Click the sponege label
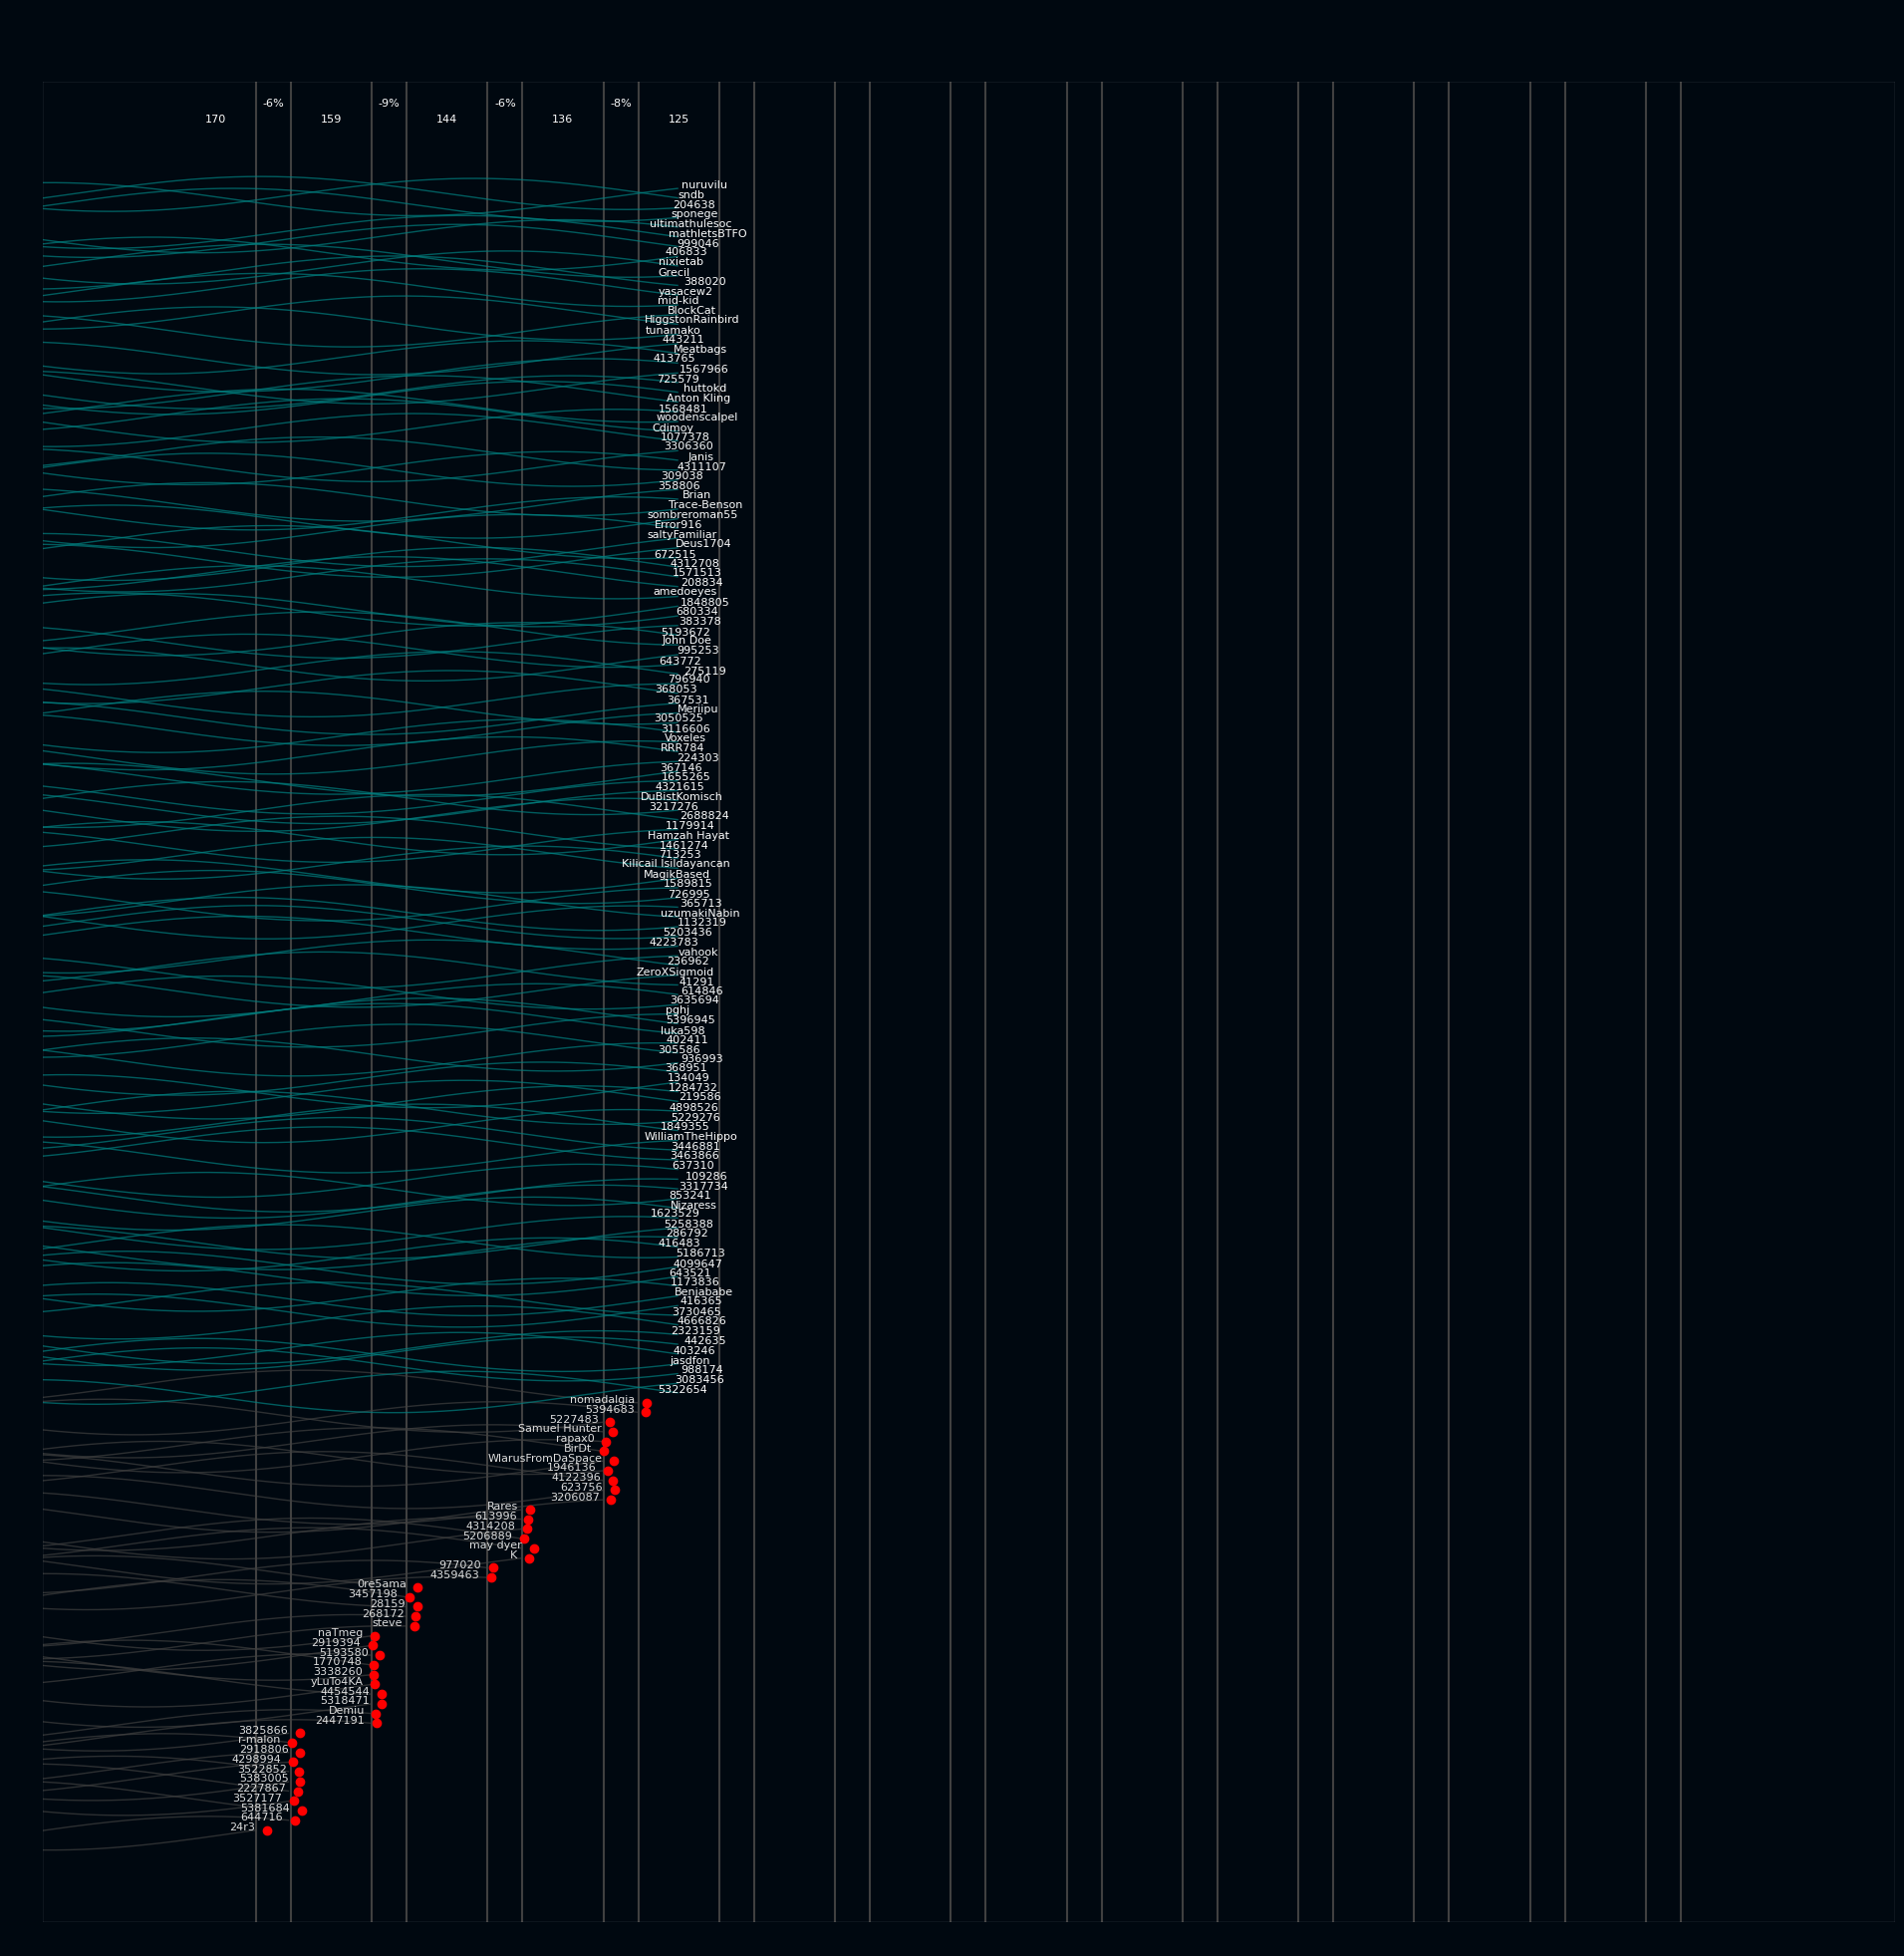The image size is (1904, 1956). 694,214
